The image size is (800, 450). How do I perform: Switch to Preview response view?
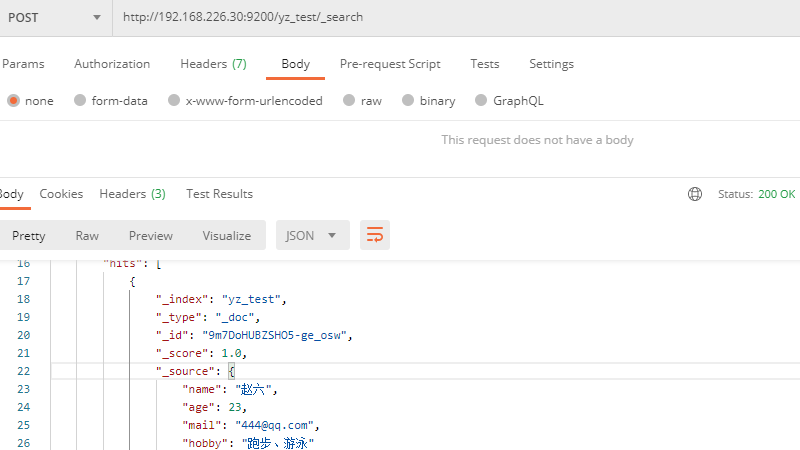[x=151, y=235]
